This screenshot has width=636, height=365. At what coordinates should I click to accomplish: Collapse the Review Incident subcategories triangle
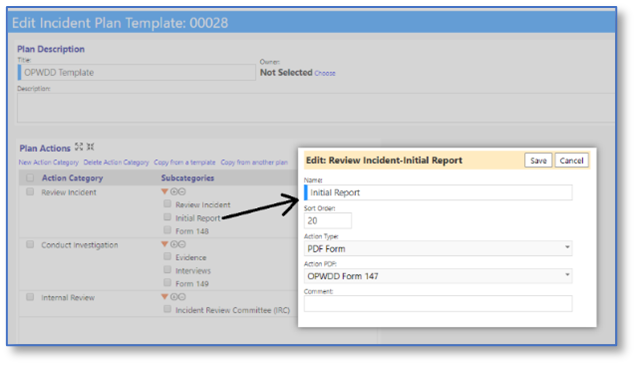[165, 191]
